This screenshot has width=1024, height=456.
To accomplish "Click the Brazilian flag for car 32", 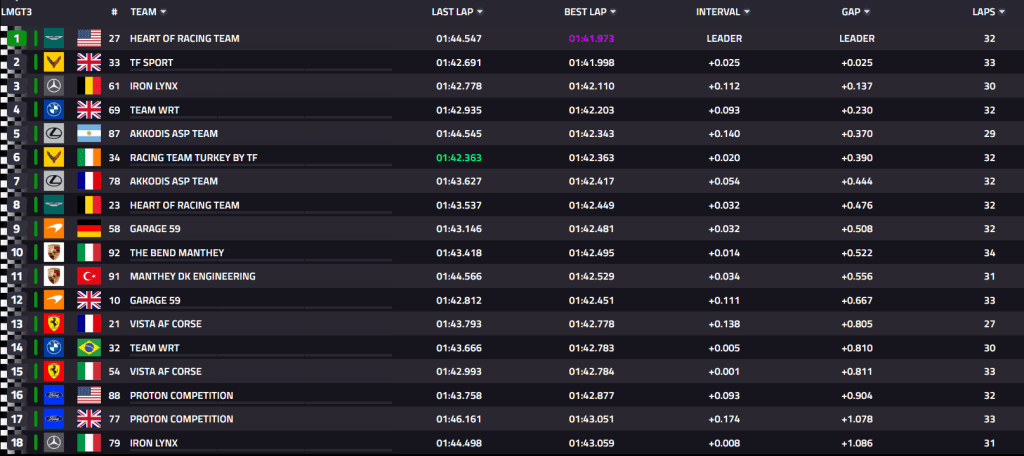I will (89, 348).
